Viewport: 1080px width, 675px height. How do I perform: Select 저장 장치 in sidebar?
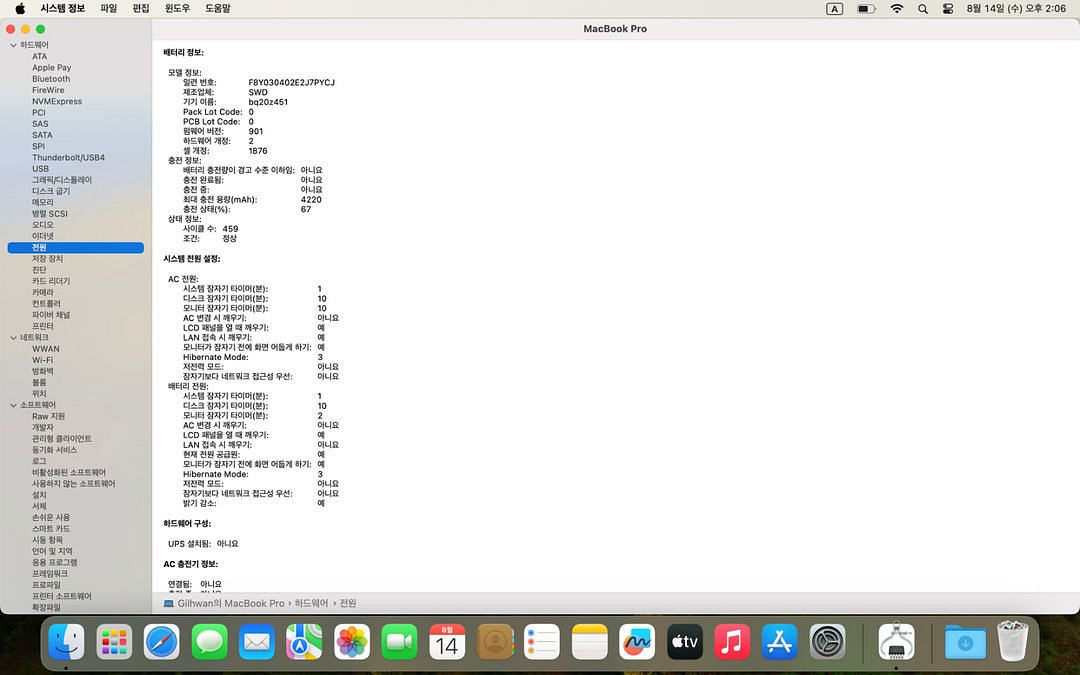click(x=48, y=259)
